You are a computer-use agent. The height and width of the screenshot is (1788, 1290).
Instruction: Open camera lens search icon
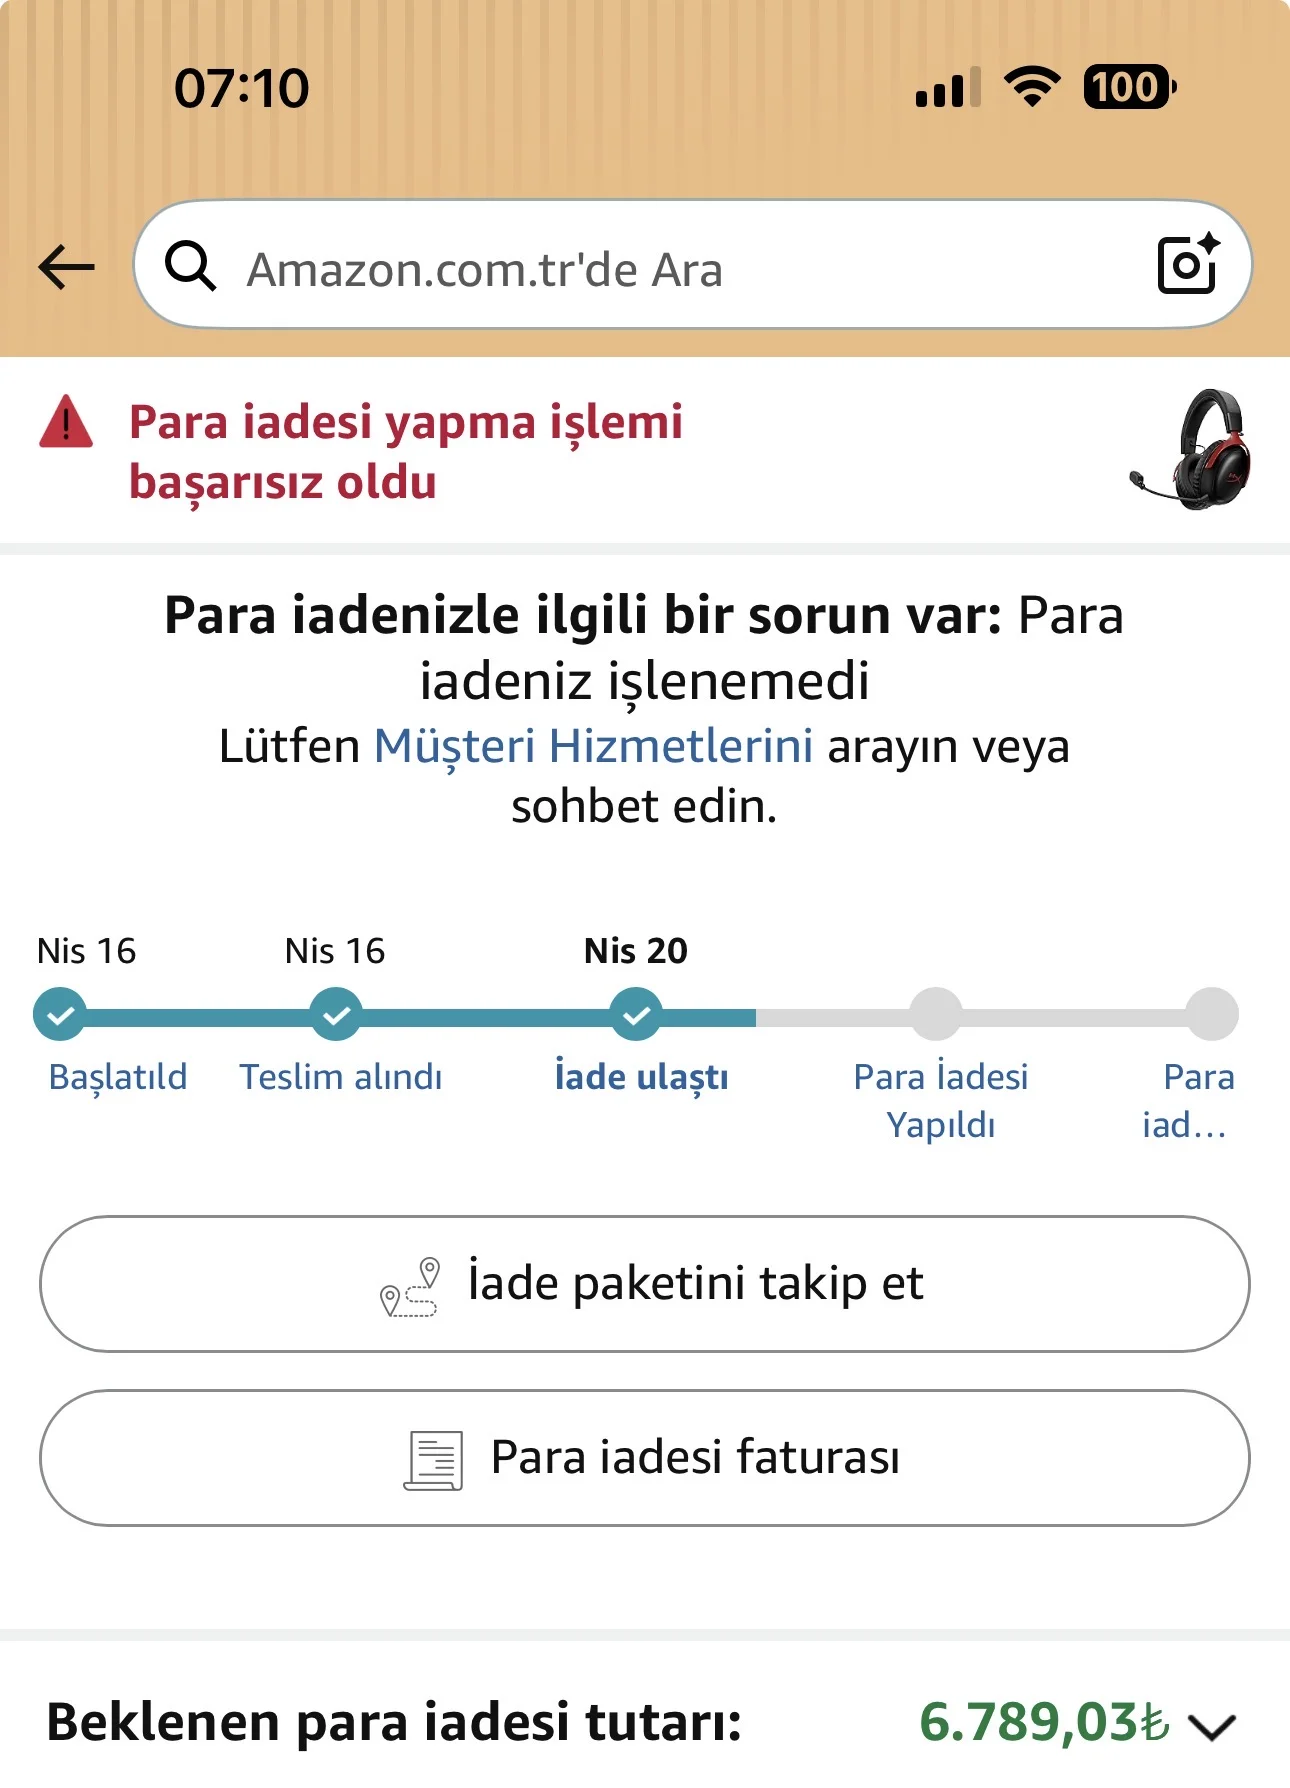pos(1188,264)
